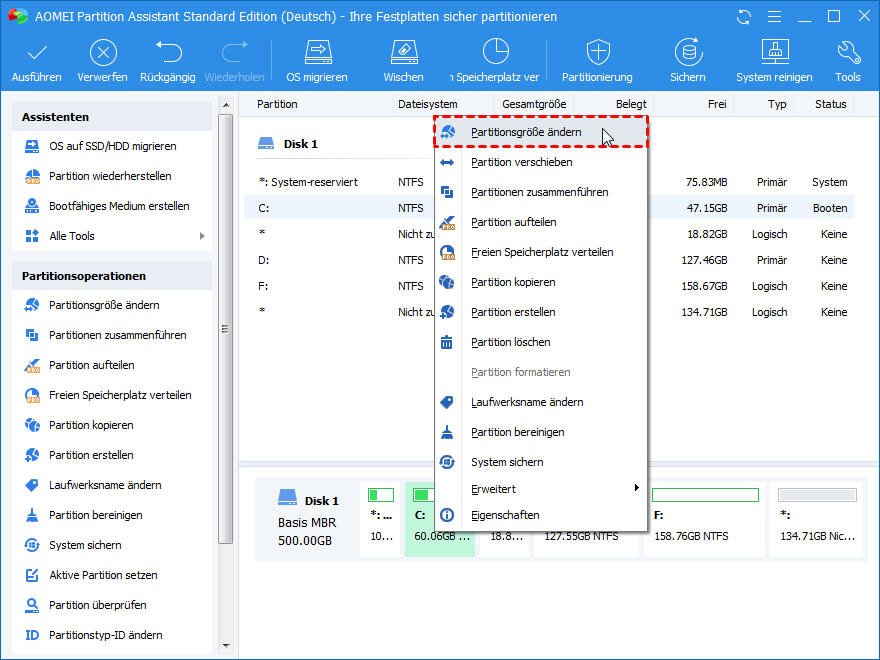Select Partition löschen in context menu

pos(541,342)
